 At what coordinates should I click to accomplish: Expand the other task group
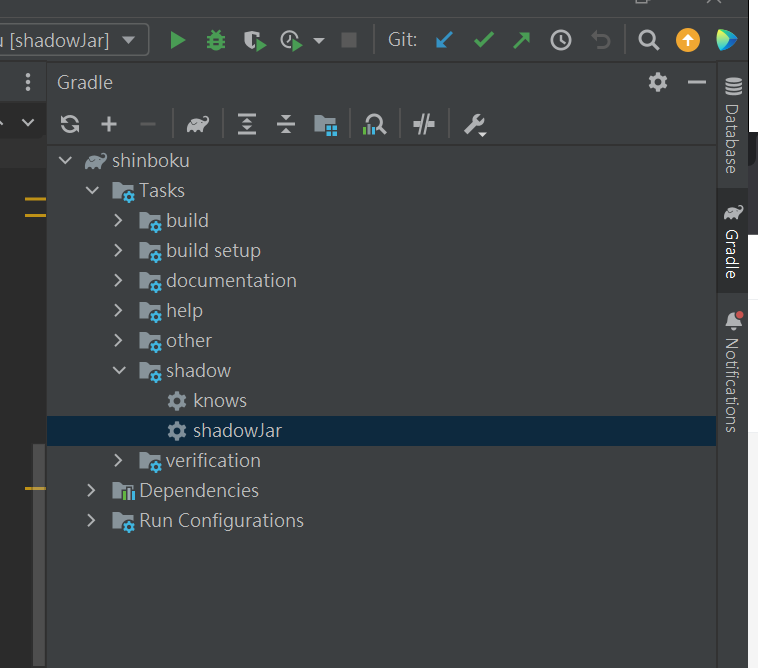point(118,340)
